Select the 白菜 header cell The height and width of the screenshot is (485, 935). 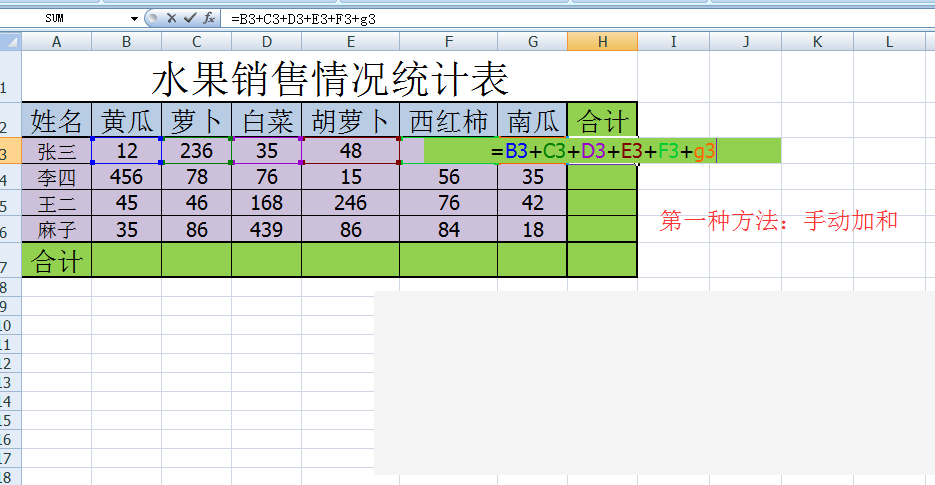tap(267, 121)
